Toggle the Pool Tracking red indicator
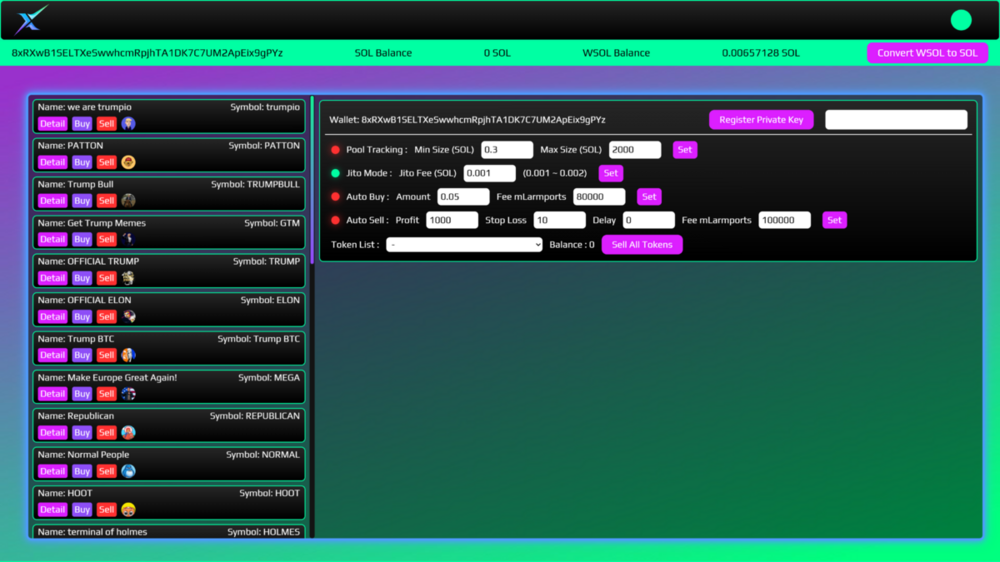The image size is (1000, 562). 336,150
